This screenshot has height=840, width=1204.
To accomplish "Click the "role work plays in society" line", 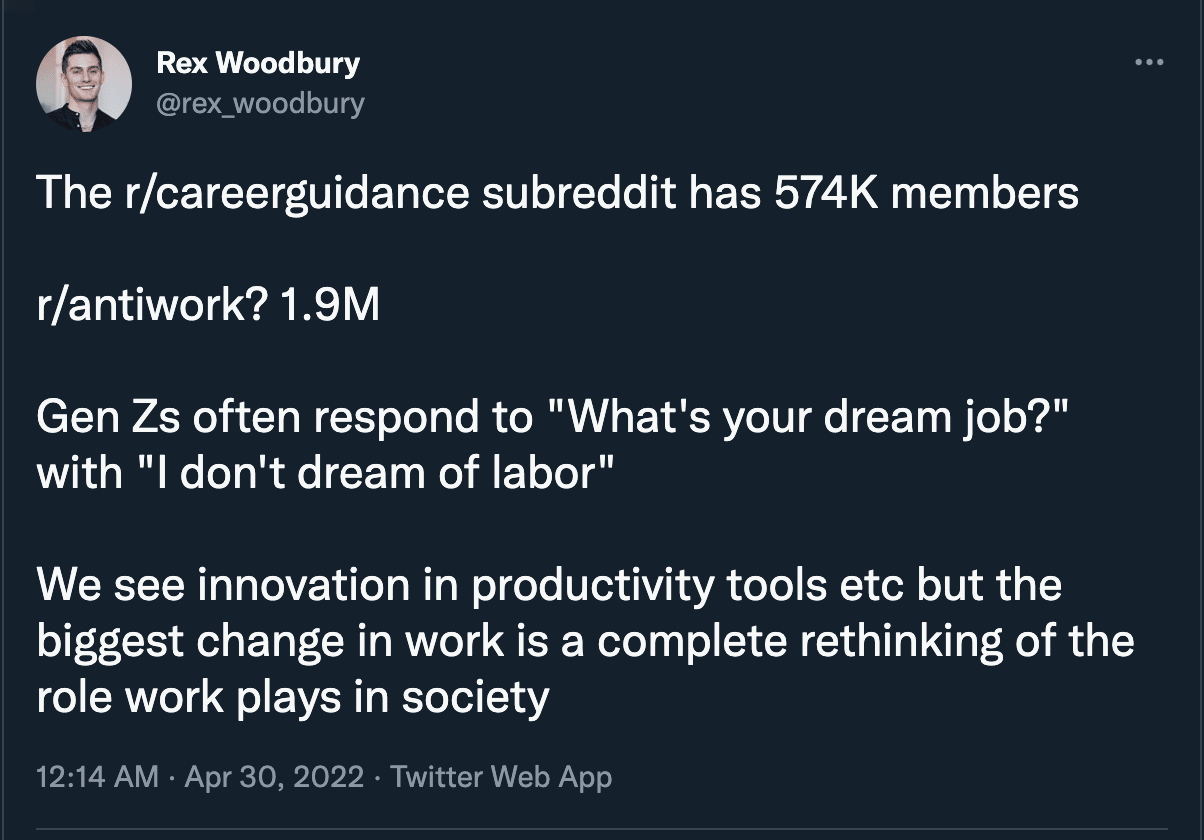I will (293, 697).
